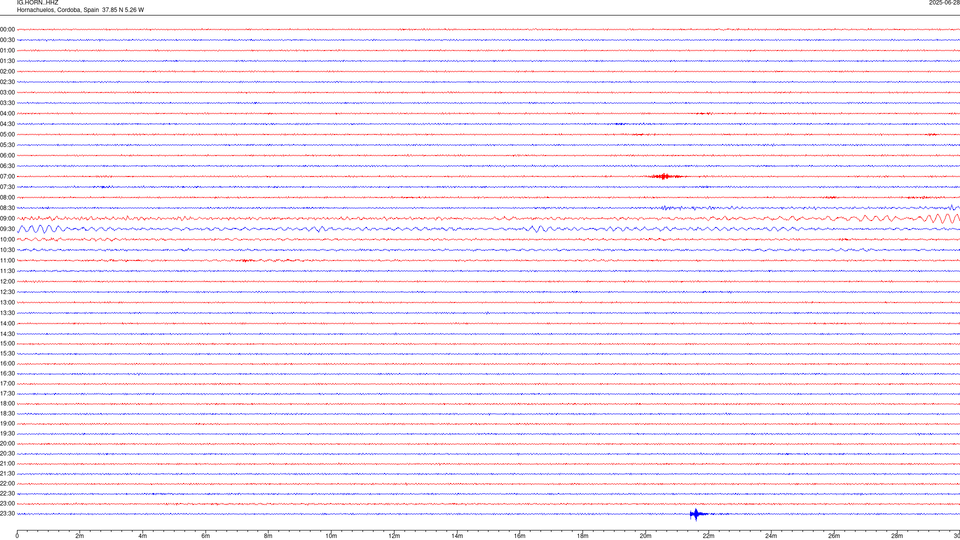960x540 pixels.
Task: Click the 21:30 time label
Action: tap(7, 473)
